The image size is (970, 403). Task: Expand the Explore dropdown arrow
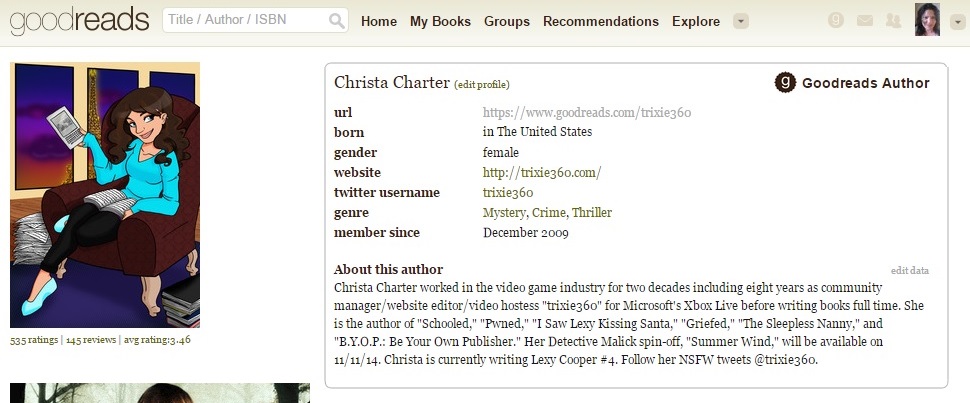(x=740, y=21)
